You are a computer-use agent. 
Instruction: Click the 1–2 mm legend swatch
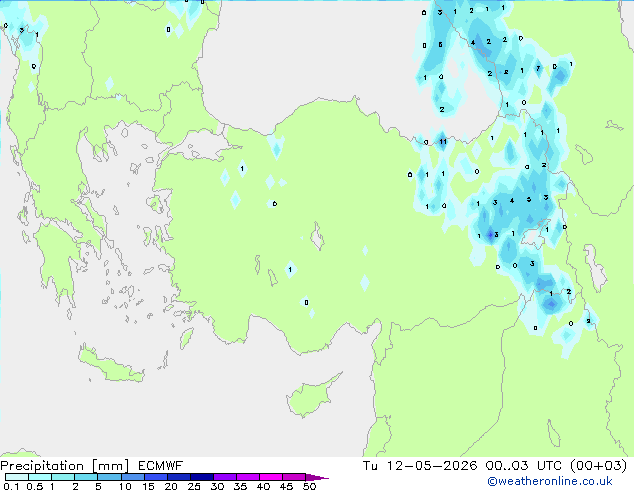63,477
